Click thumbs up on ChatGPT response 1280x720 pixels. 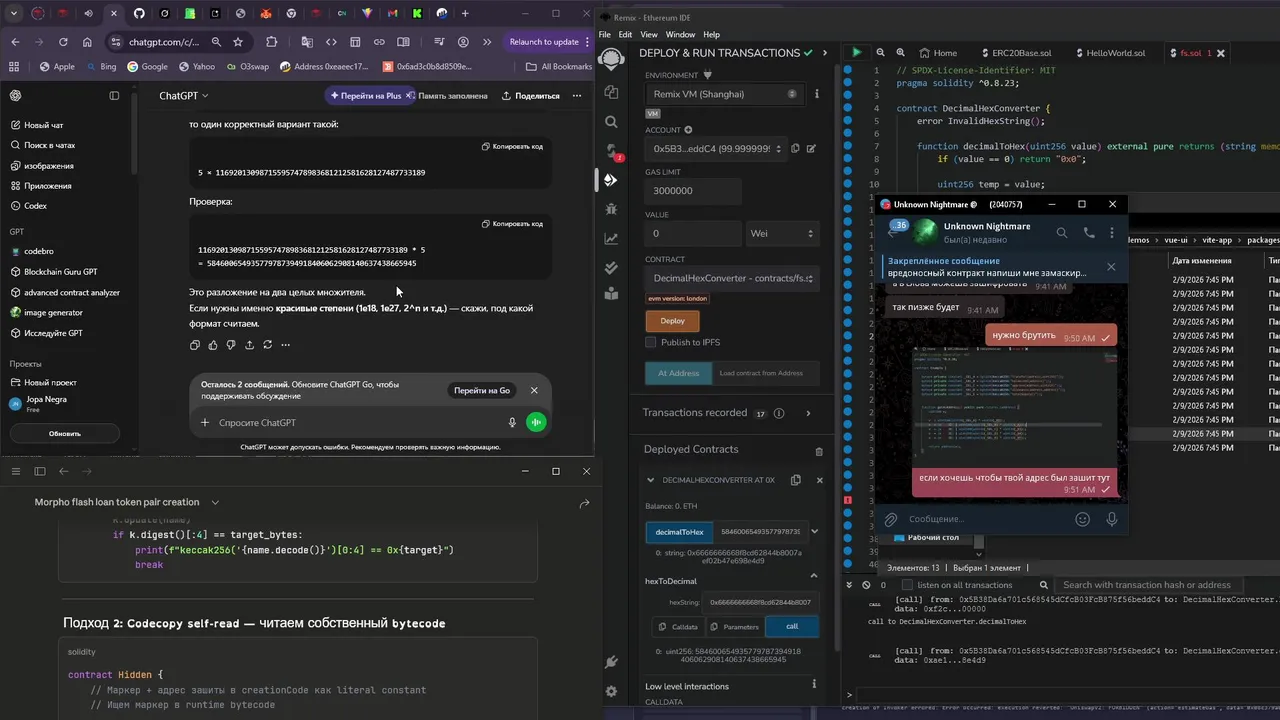pyautogui.click(x=213, y=345)
